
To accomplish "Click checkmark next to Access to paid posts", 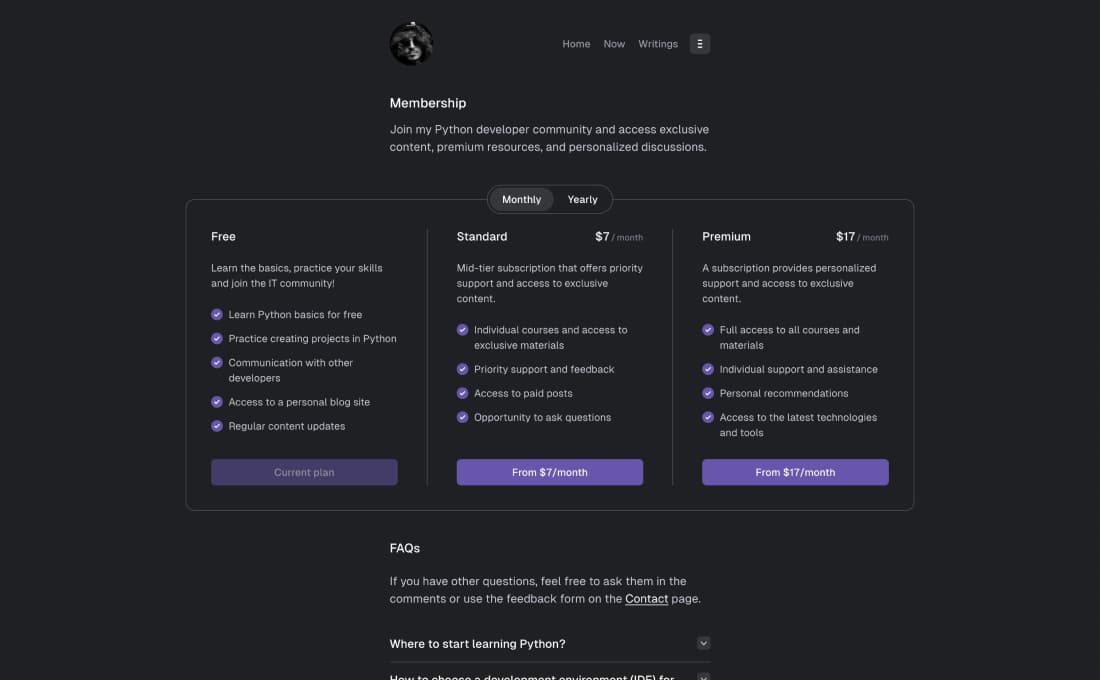I will (x=462, y=393).
